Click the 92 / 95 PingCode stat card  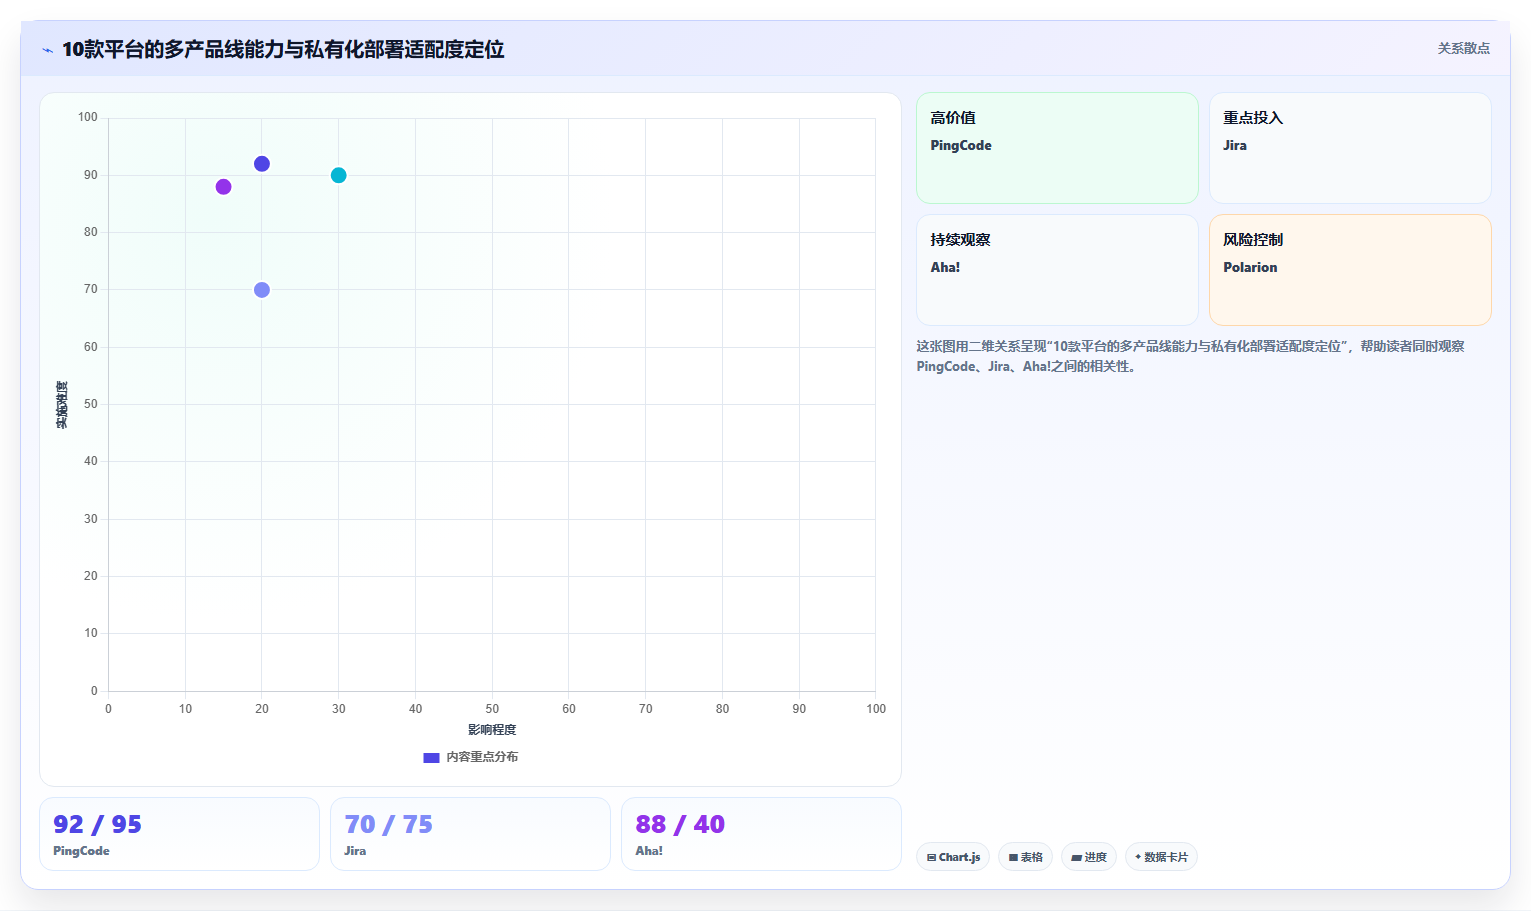tap(179, 834)
